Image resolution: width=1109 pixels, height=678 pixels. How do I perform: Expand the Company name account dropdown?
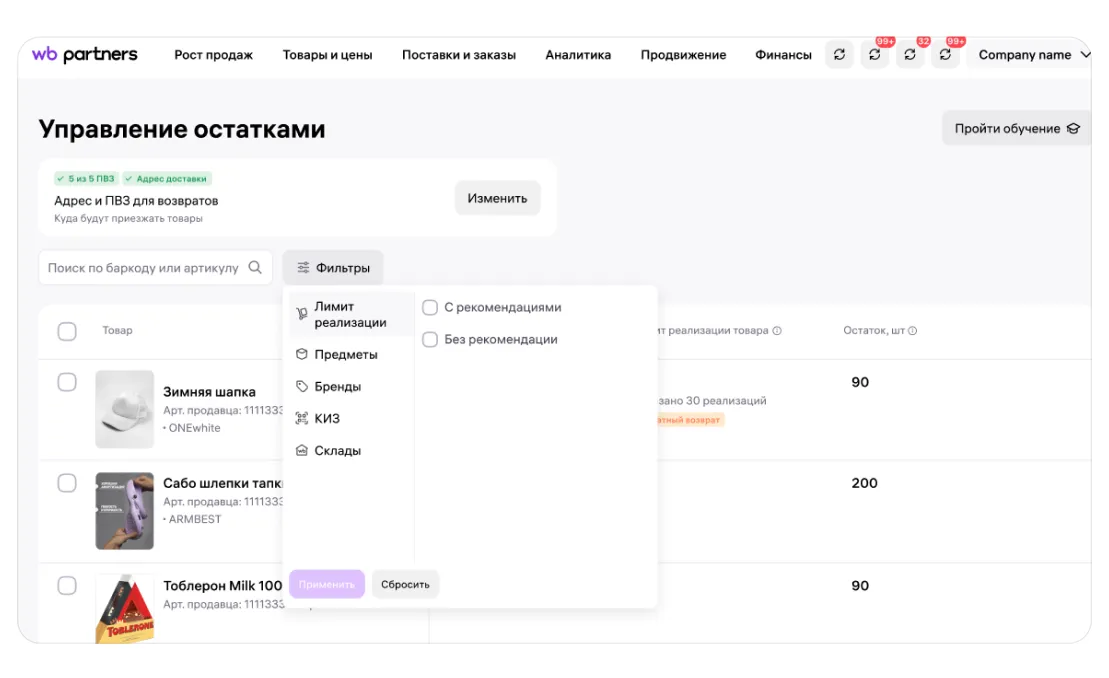1034,55
